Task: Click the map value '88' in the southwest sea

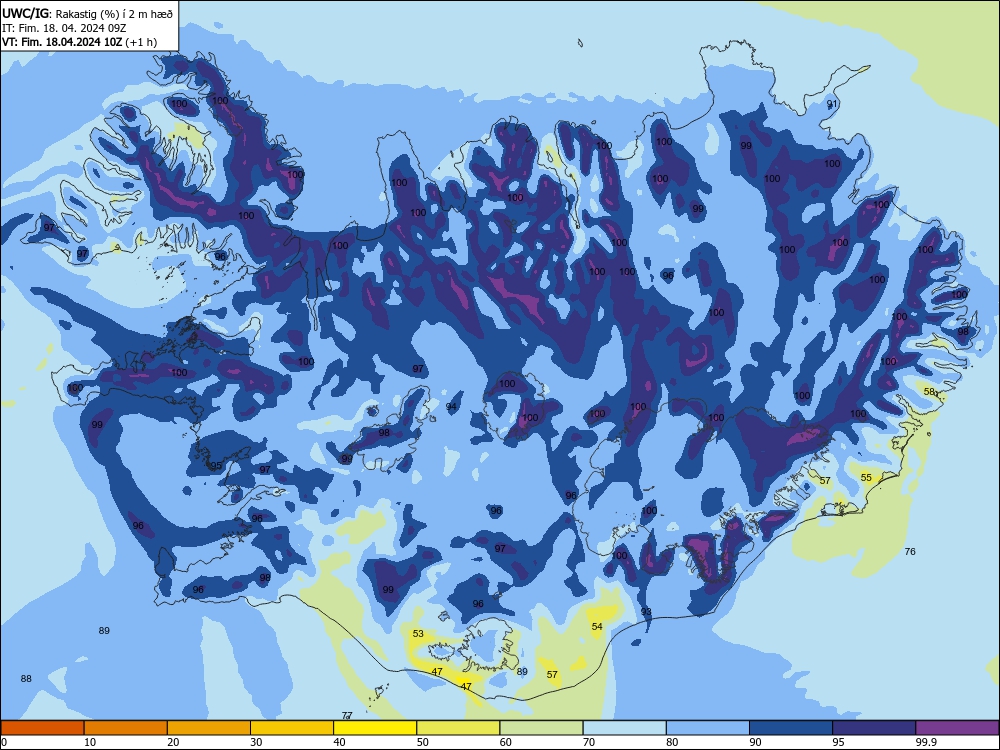Action: click(26, 679)
